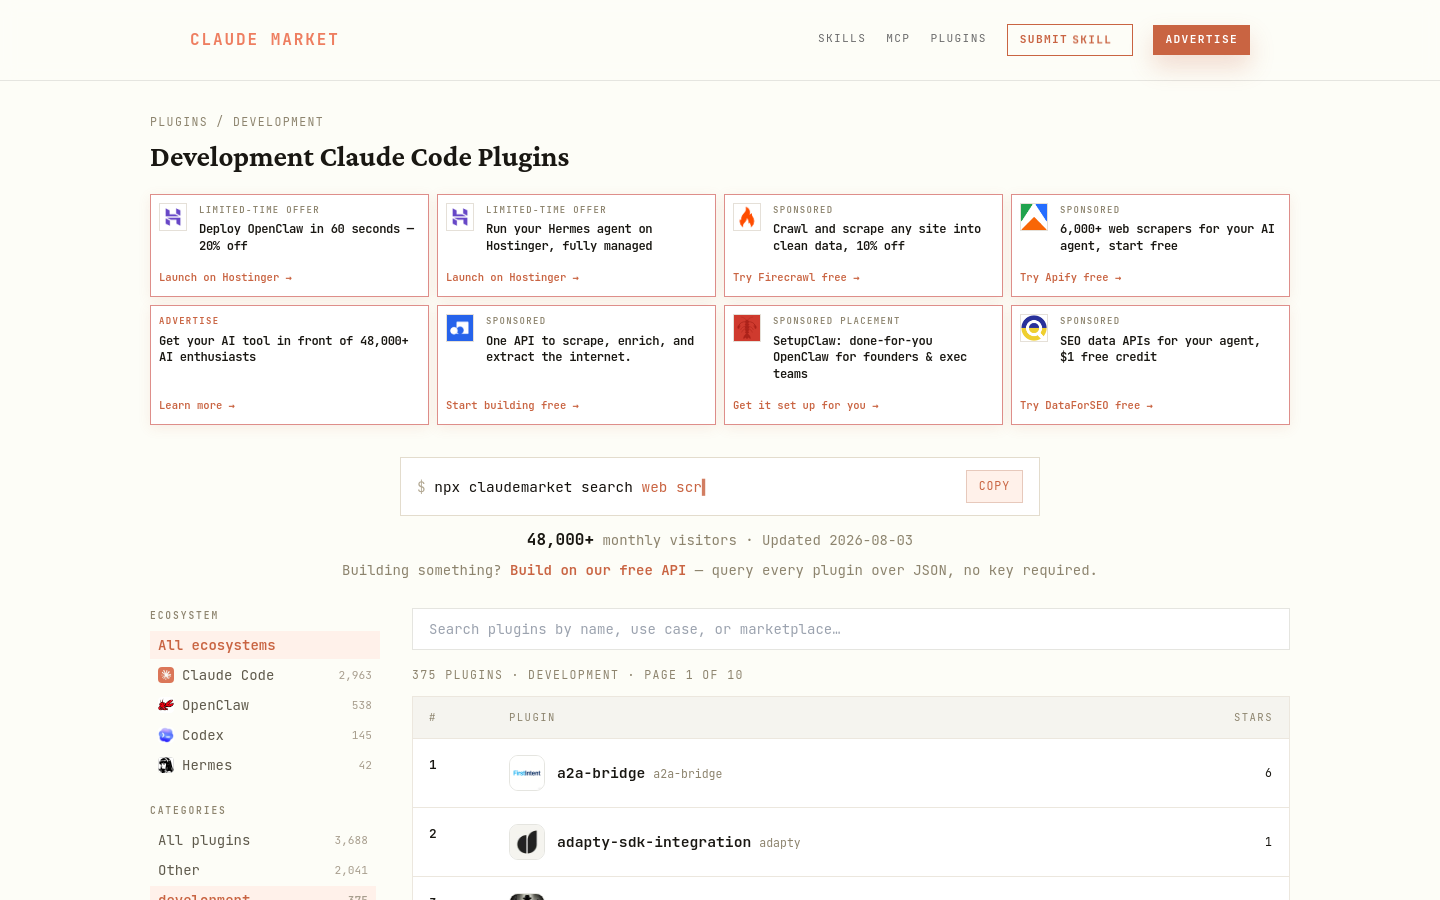Image resolution: width=1440 pixels, height=900 pixels.
Task: Click the Plugin column header
Action: click(532, 718)
